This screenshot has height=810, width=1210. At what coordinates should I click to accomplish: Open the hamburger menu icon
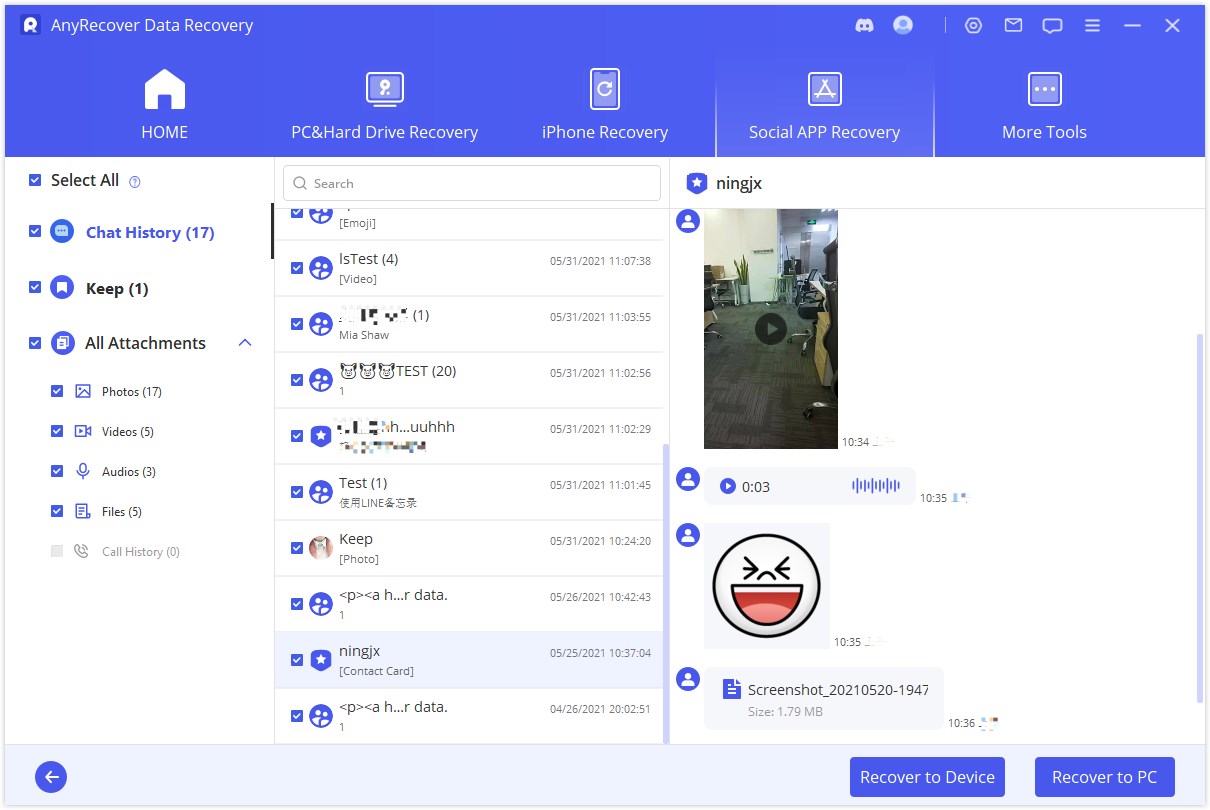pyautogui.click(x=1092, y=25)
